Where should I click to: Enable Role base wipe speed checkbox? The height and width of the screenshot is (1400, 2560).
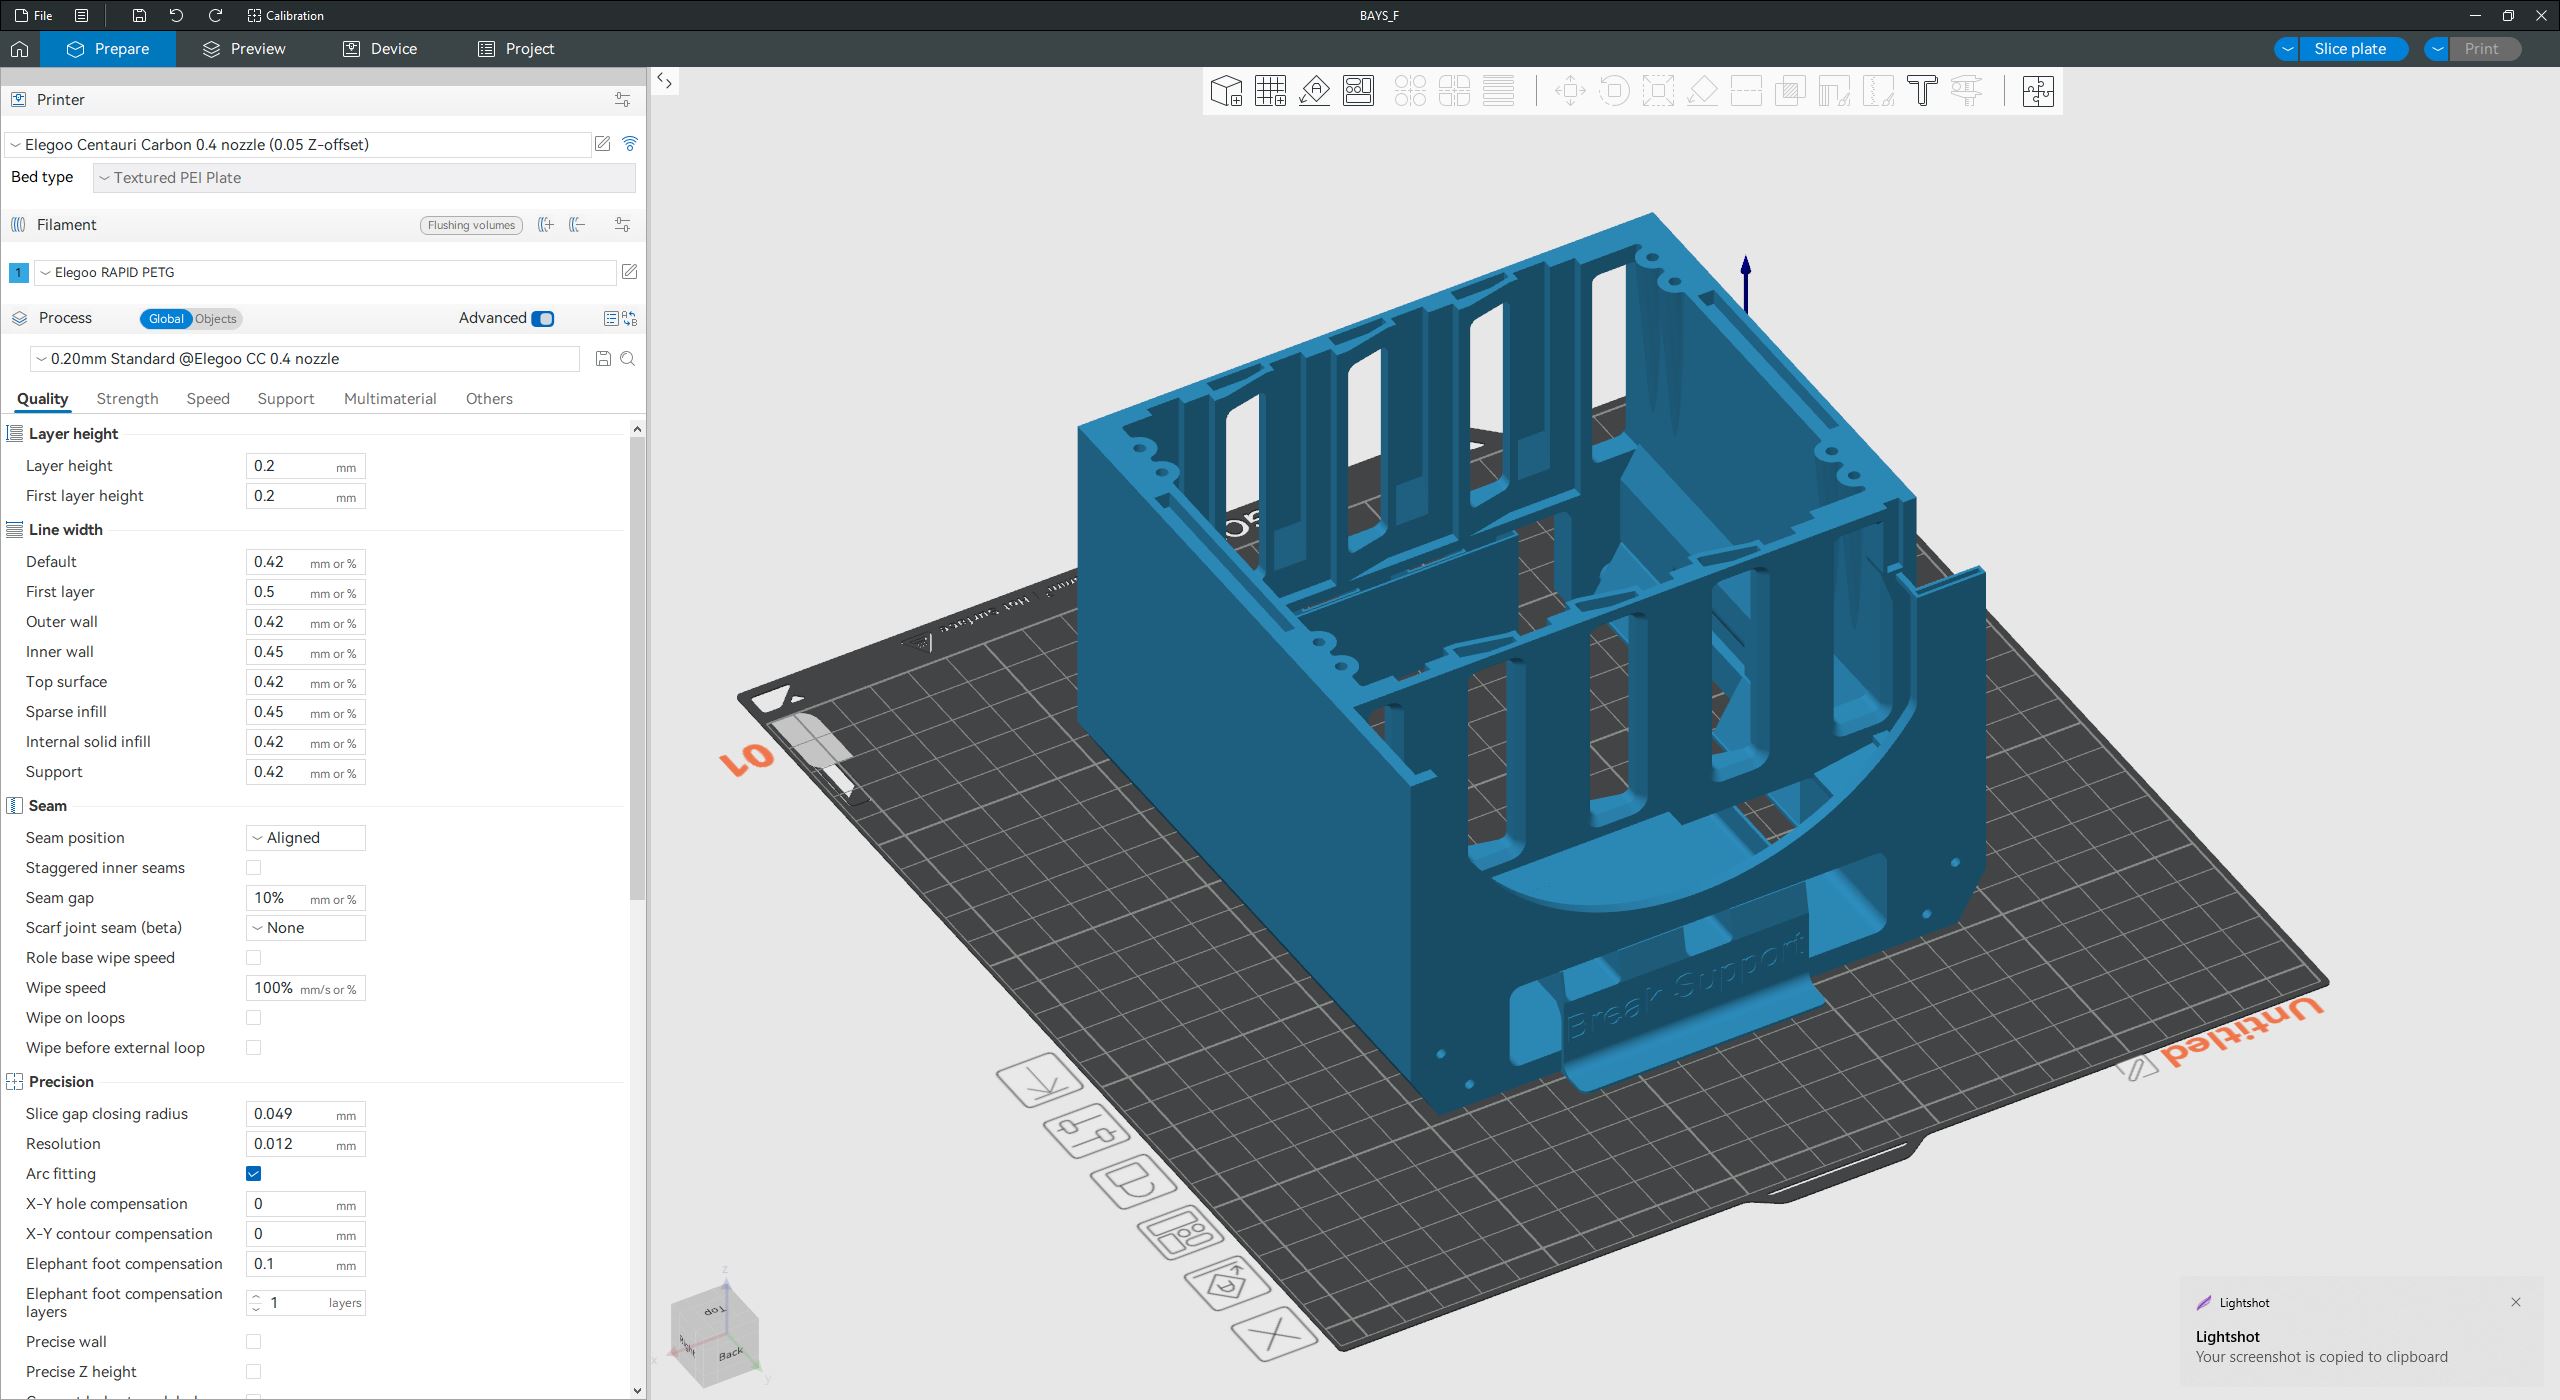click(253, 958)
